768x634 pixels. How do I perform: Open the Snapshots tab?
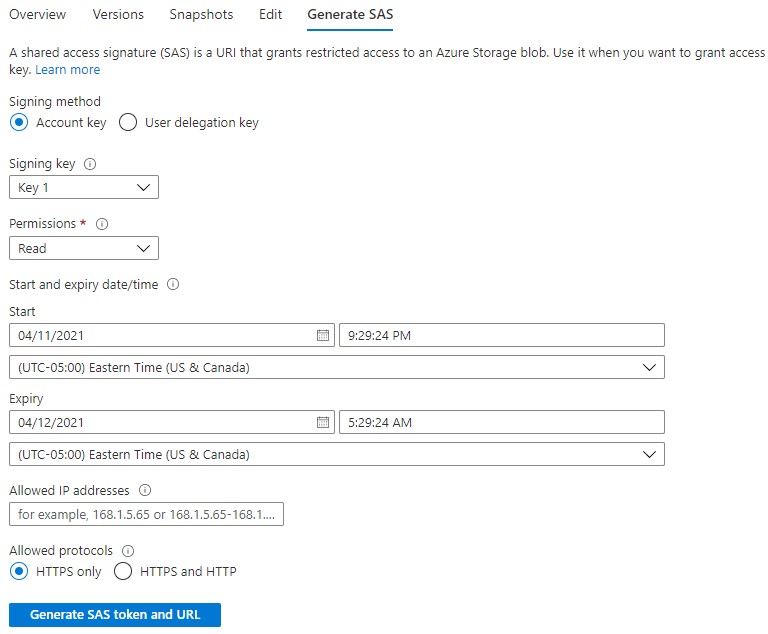click(x=201, y=14)
